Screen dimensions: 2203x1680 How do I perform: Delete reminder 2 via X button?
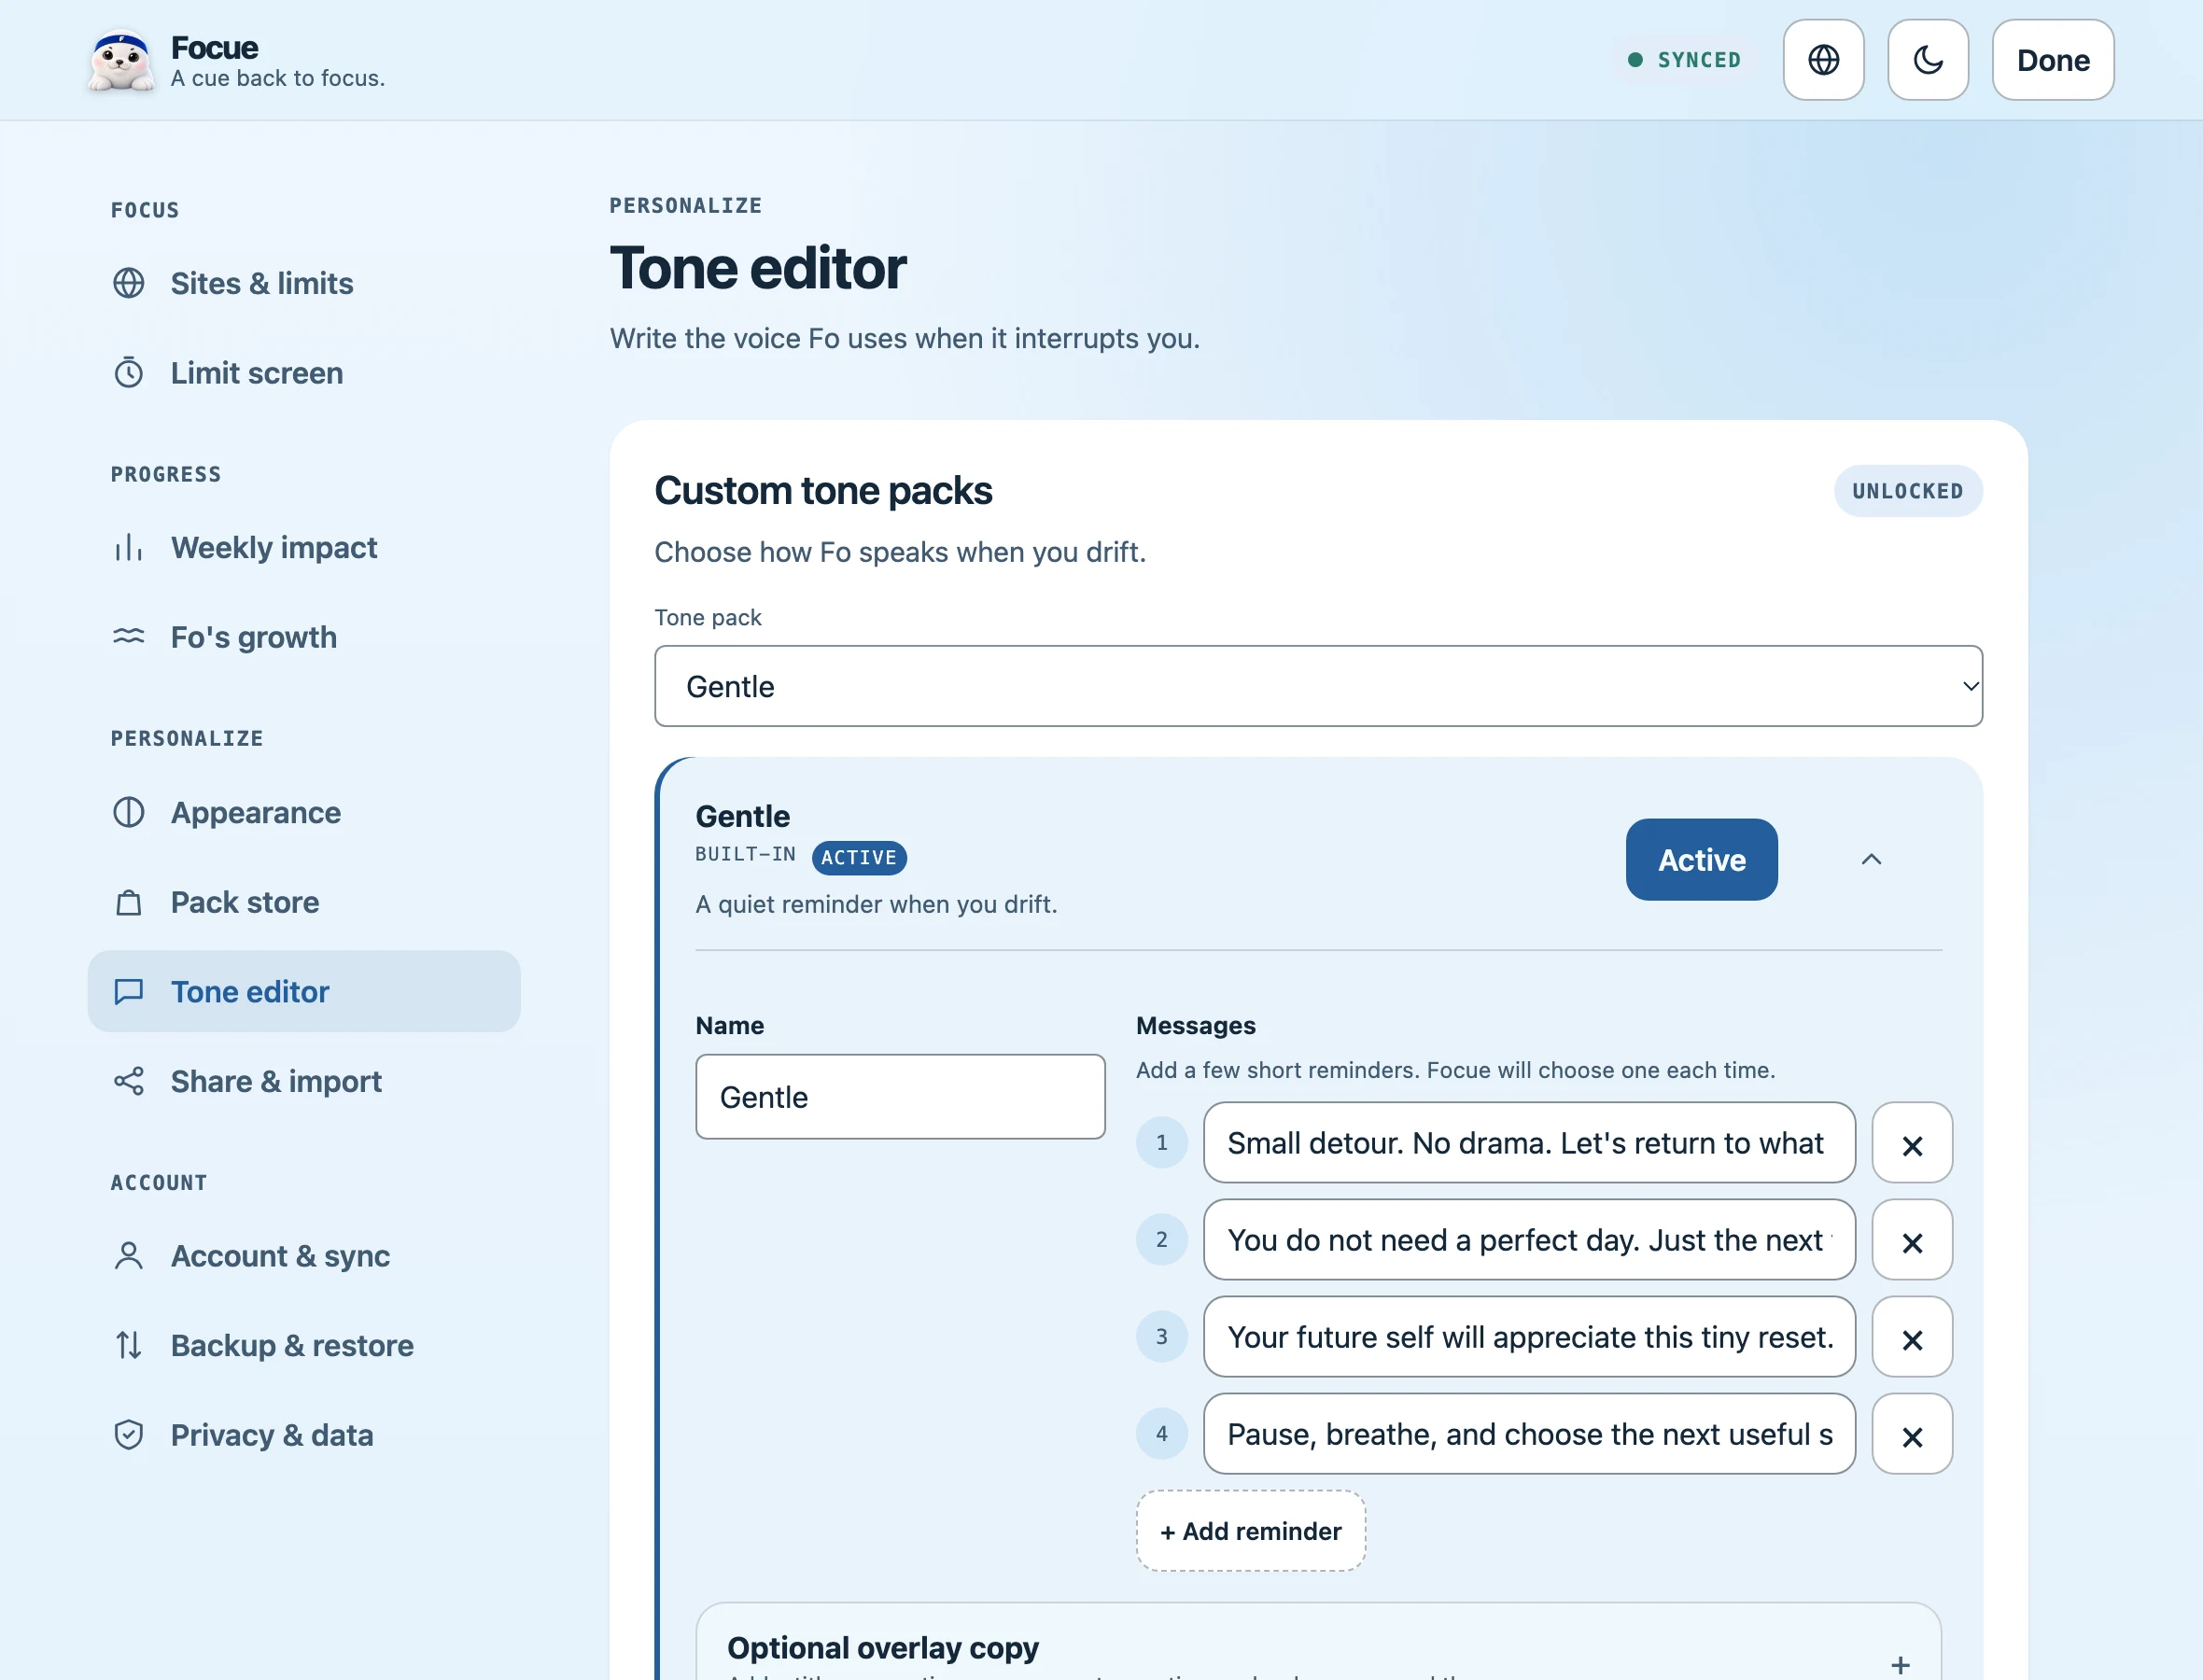pyautogui.click(x=1912, y=1240)
